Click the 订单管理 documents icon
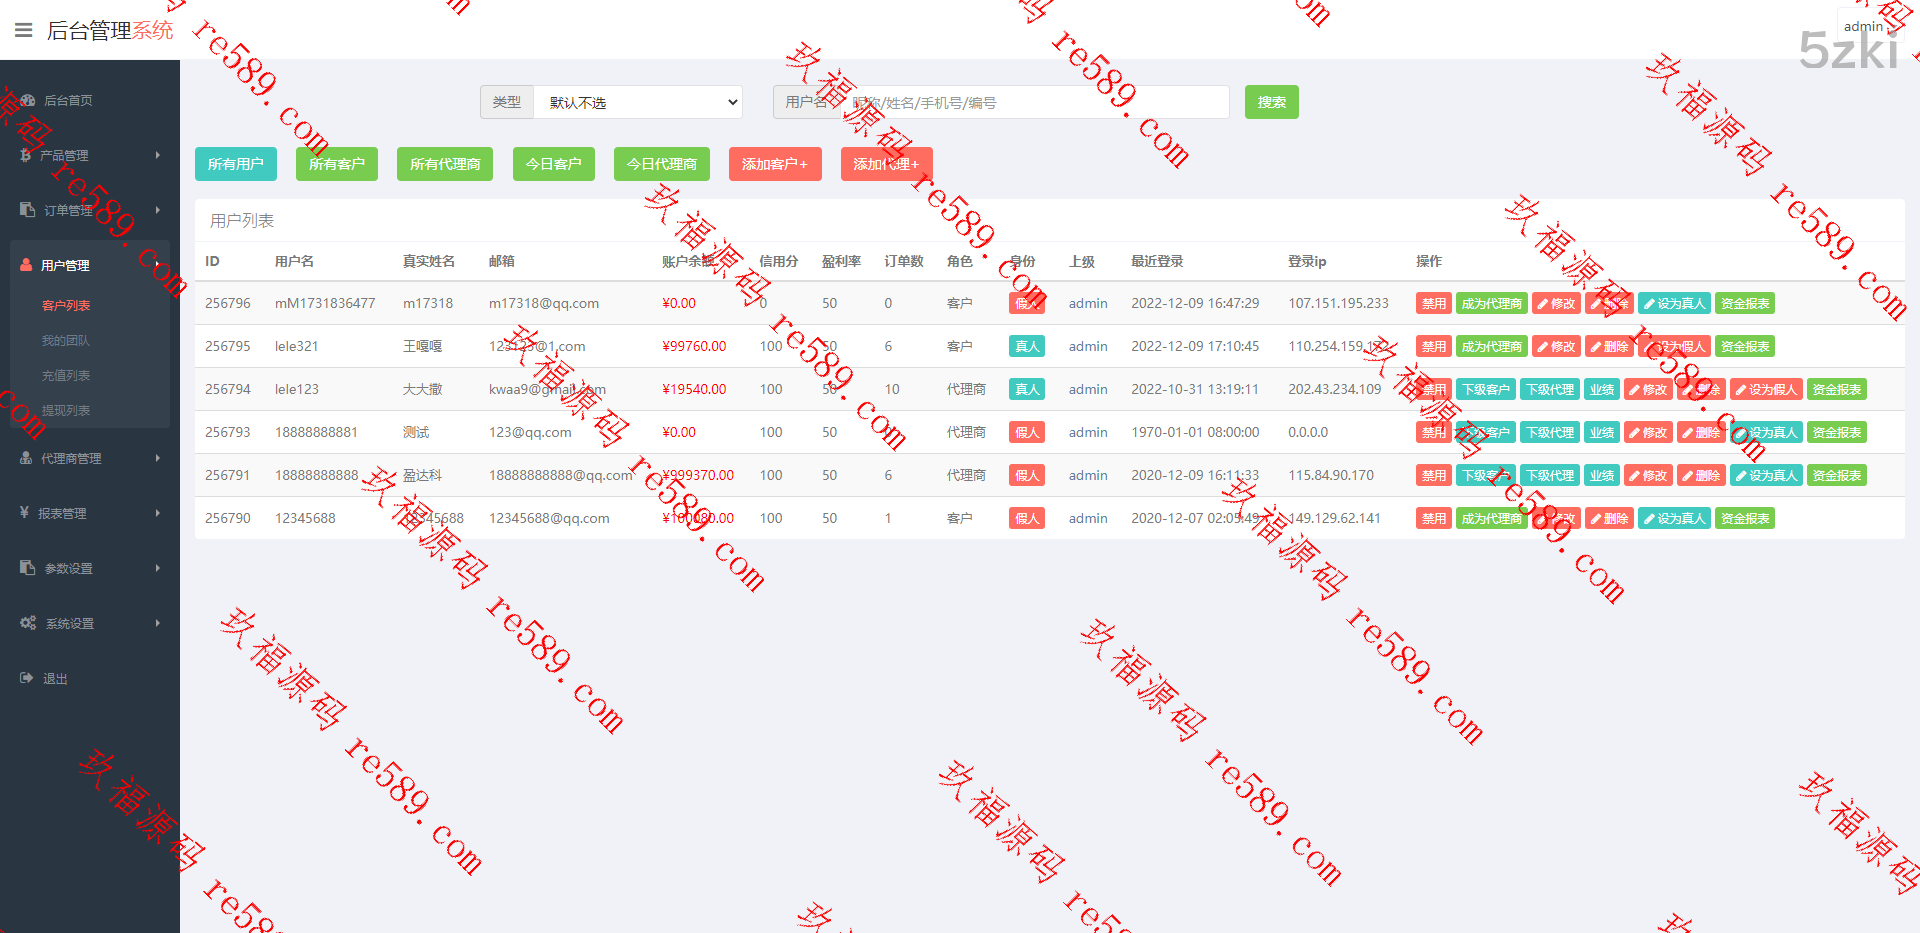This screenshot has height=933, width=1920. (x=27, y=210)
